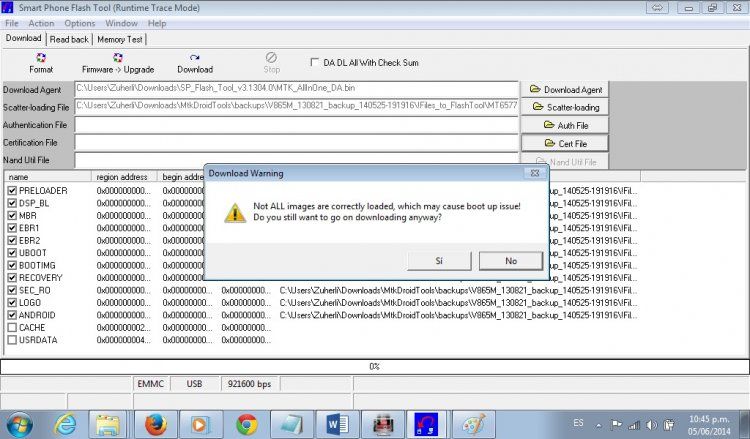This screenshot has width=750, height=439.
Task: Uncheck the ANDROID partition
Action: 12,315
